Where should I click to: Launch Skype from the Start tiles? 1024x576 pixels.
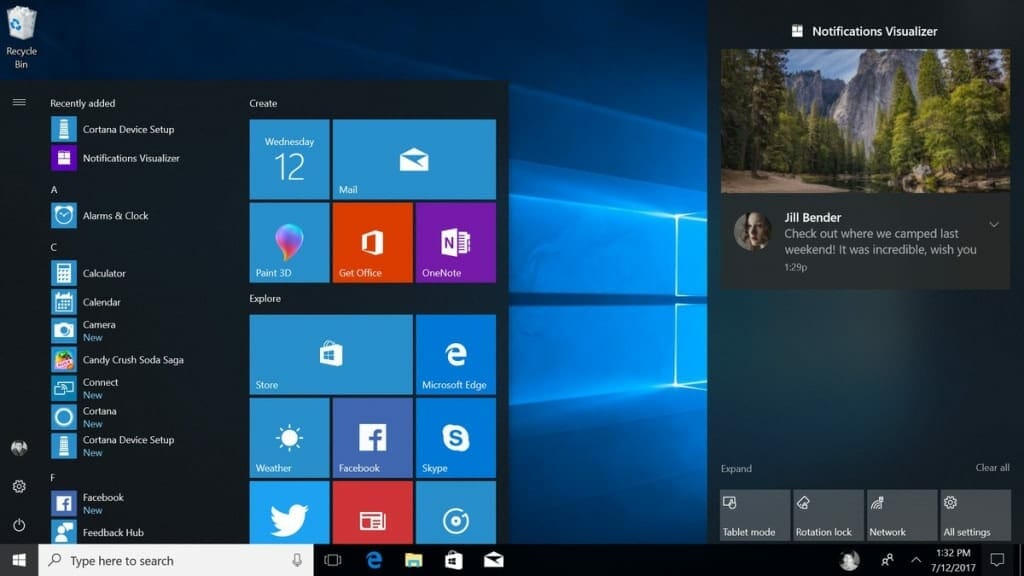click(456, 437)
